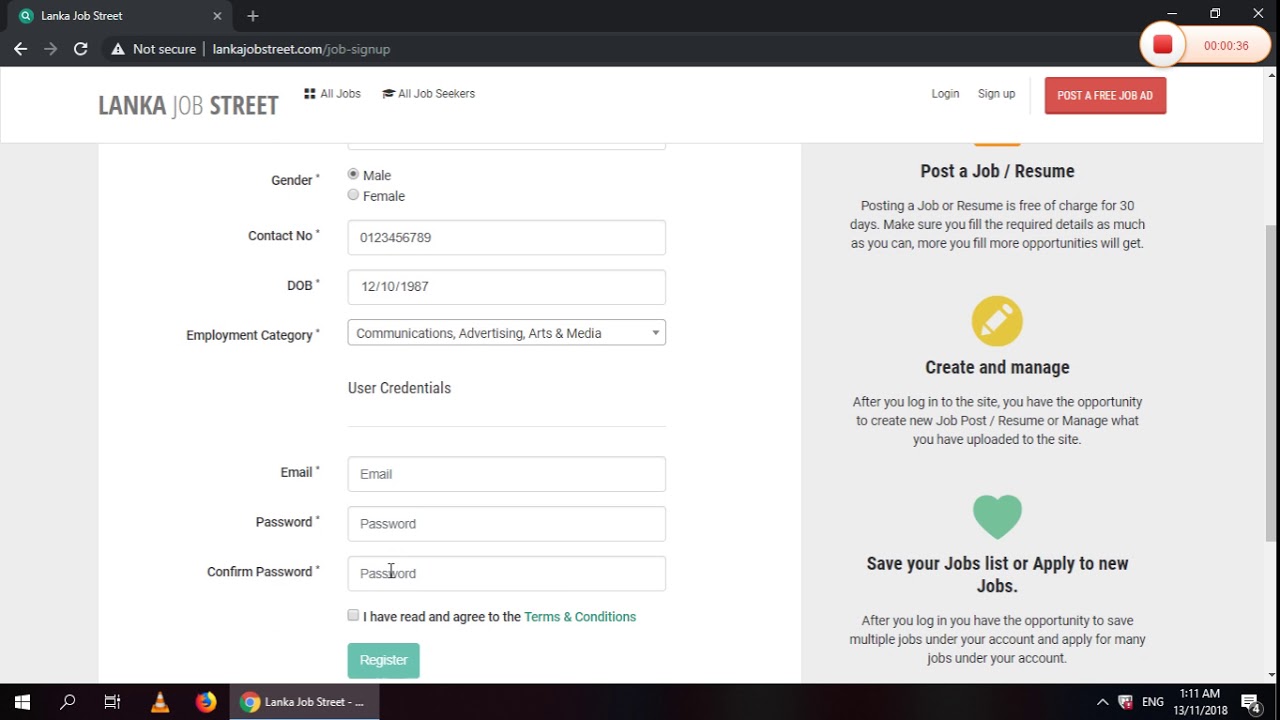Click the All Jobs grid icon

coord(310,93)
